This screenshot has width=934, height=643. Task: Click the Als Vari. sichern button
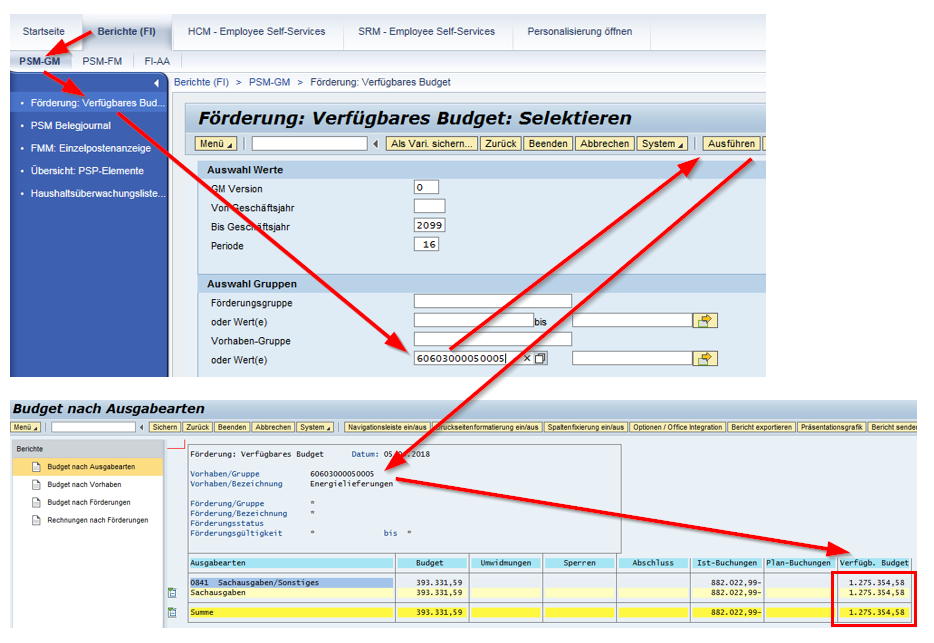pyautogui.click(x=432, y=144)
